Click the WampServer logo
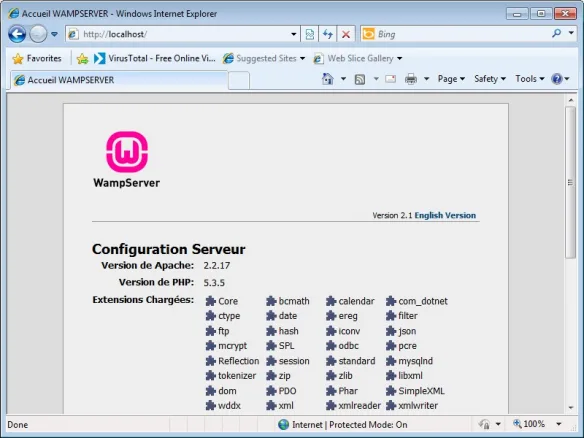 pos(127,159)
